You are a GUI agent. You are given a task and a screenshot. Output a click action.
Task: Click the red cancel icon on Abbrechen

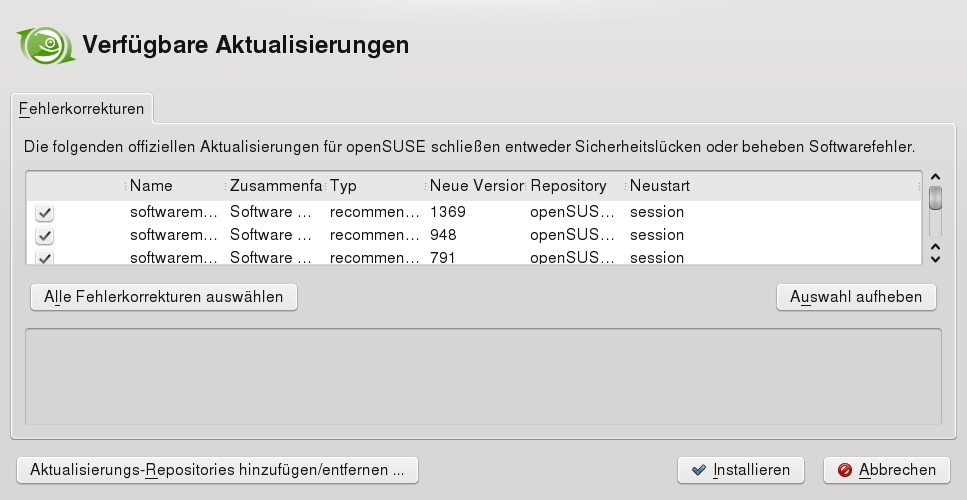coord(845,470)
